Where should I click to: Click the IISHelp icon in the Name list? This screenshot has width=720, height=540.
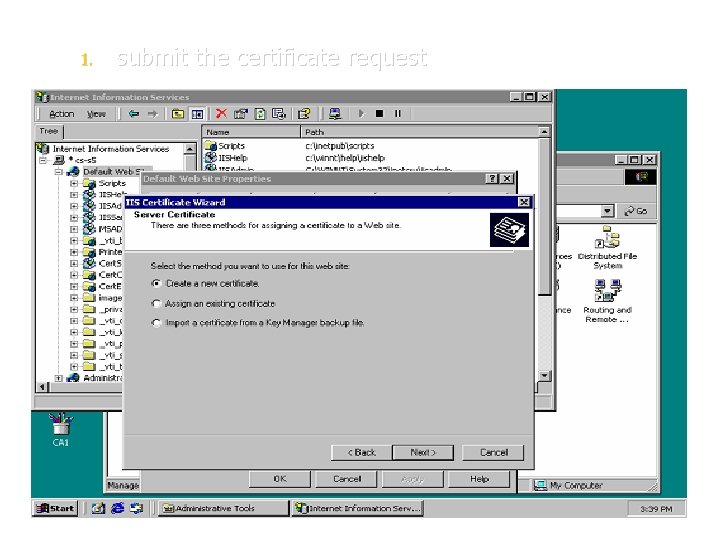[x=211, y=158]
